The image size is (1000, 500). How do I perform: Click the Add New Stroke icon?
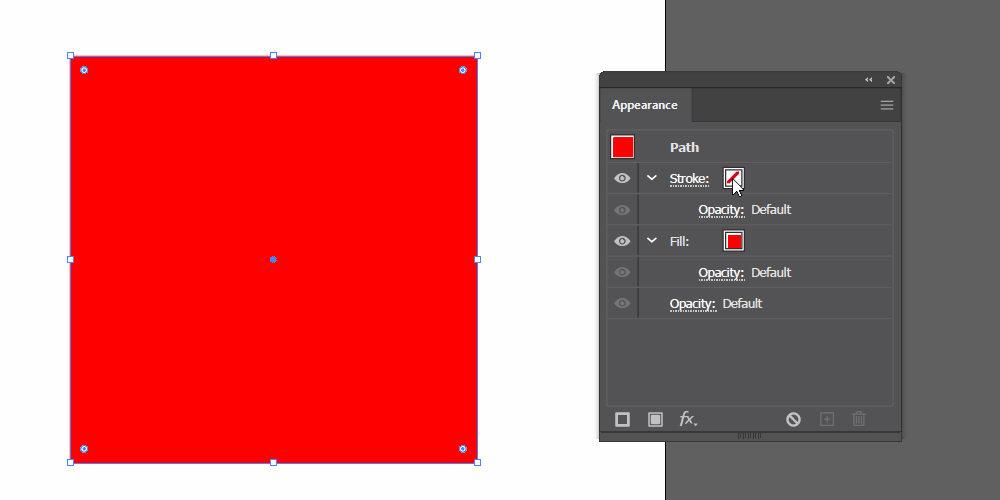(x=622, y=419)
